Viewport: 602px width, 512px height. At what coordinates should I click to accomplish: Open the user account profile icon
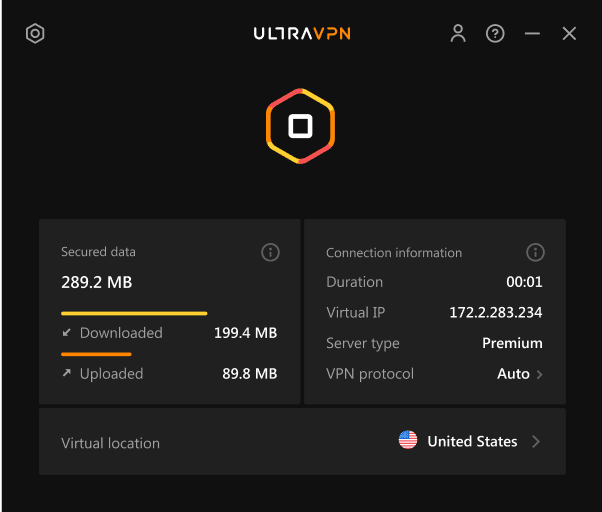pos(458,34)
